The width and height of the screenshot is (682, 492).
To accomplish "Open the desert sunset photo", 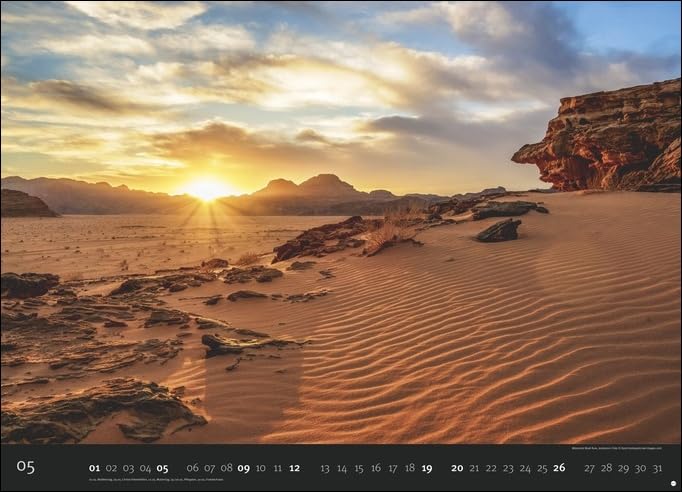I will pos(341,222).
